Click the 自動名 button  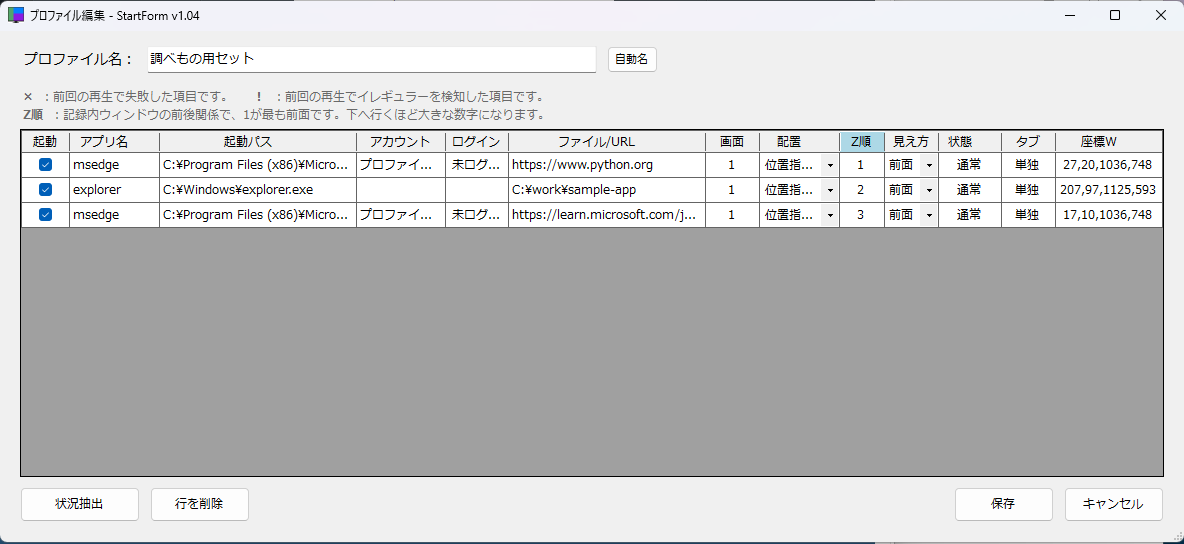point(632,60)
